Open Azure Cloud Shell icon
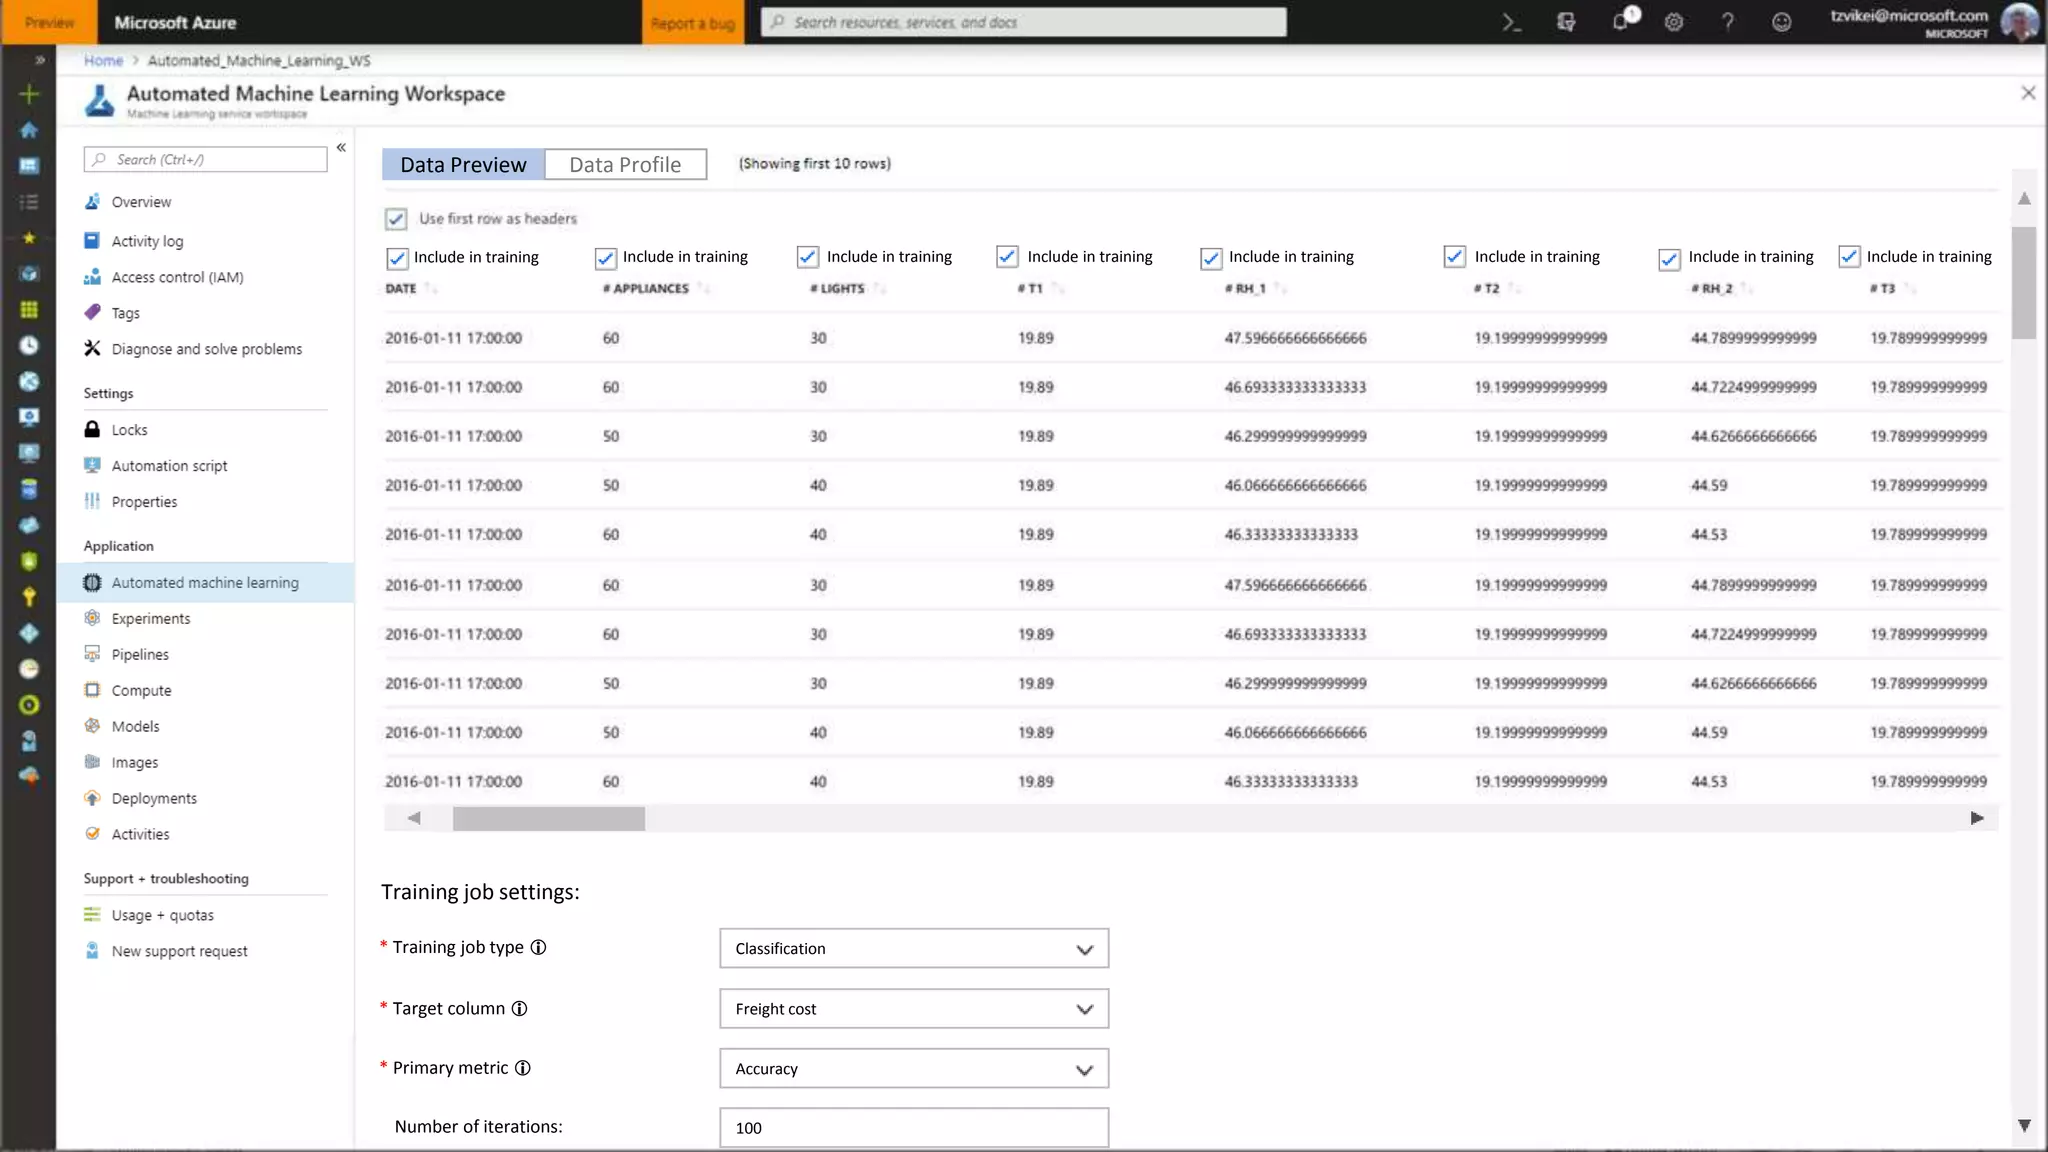The width and height of the screenshot is (2048, 1152). click(x=1511, y=22)
